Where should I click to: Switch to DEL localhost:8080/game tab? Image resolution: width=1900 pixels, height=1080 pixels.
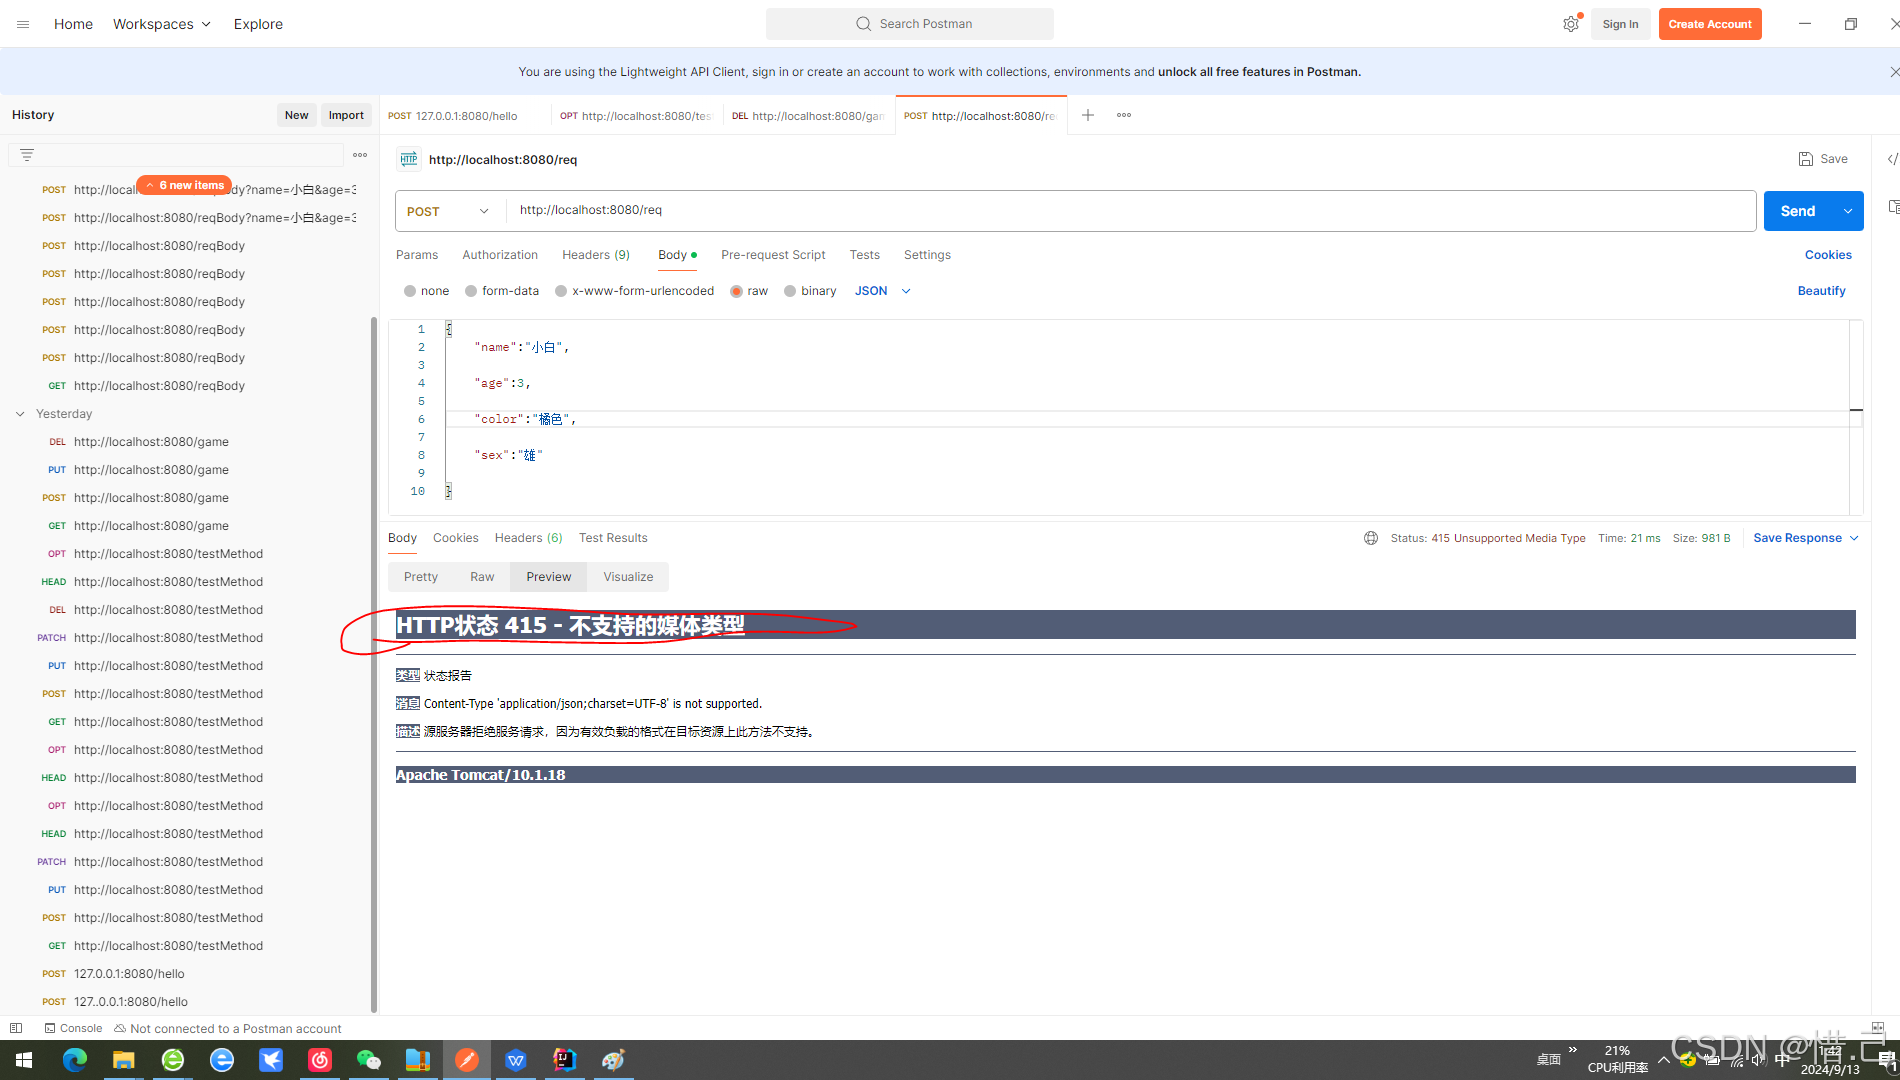808,115
